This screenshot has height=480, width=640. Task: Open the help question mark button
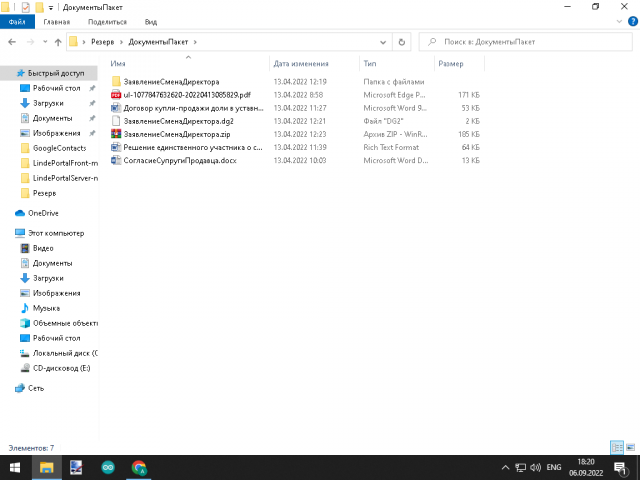click(633, 22)
